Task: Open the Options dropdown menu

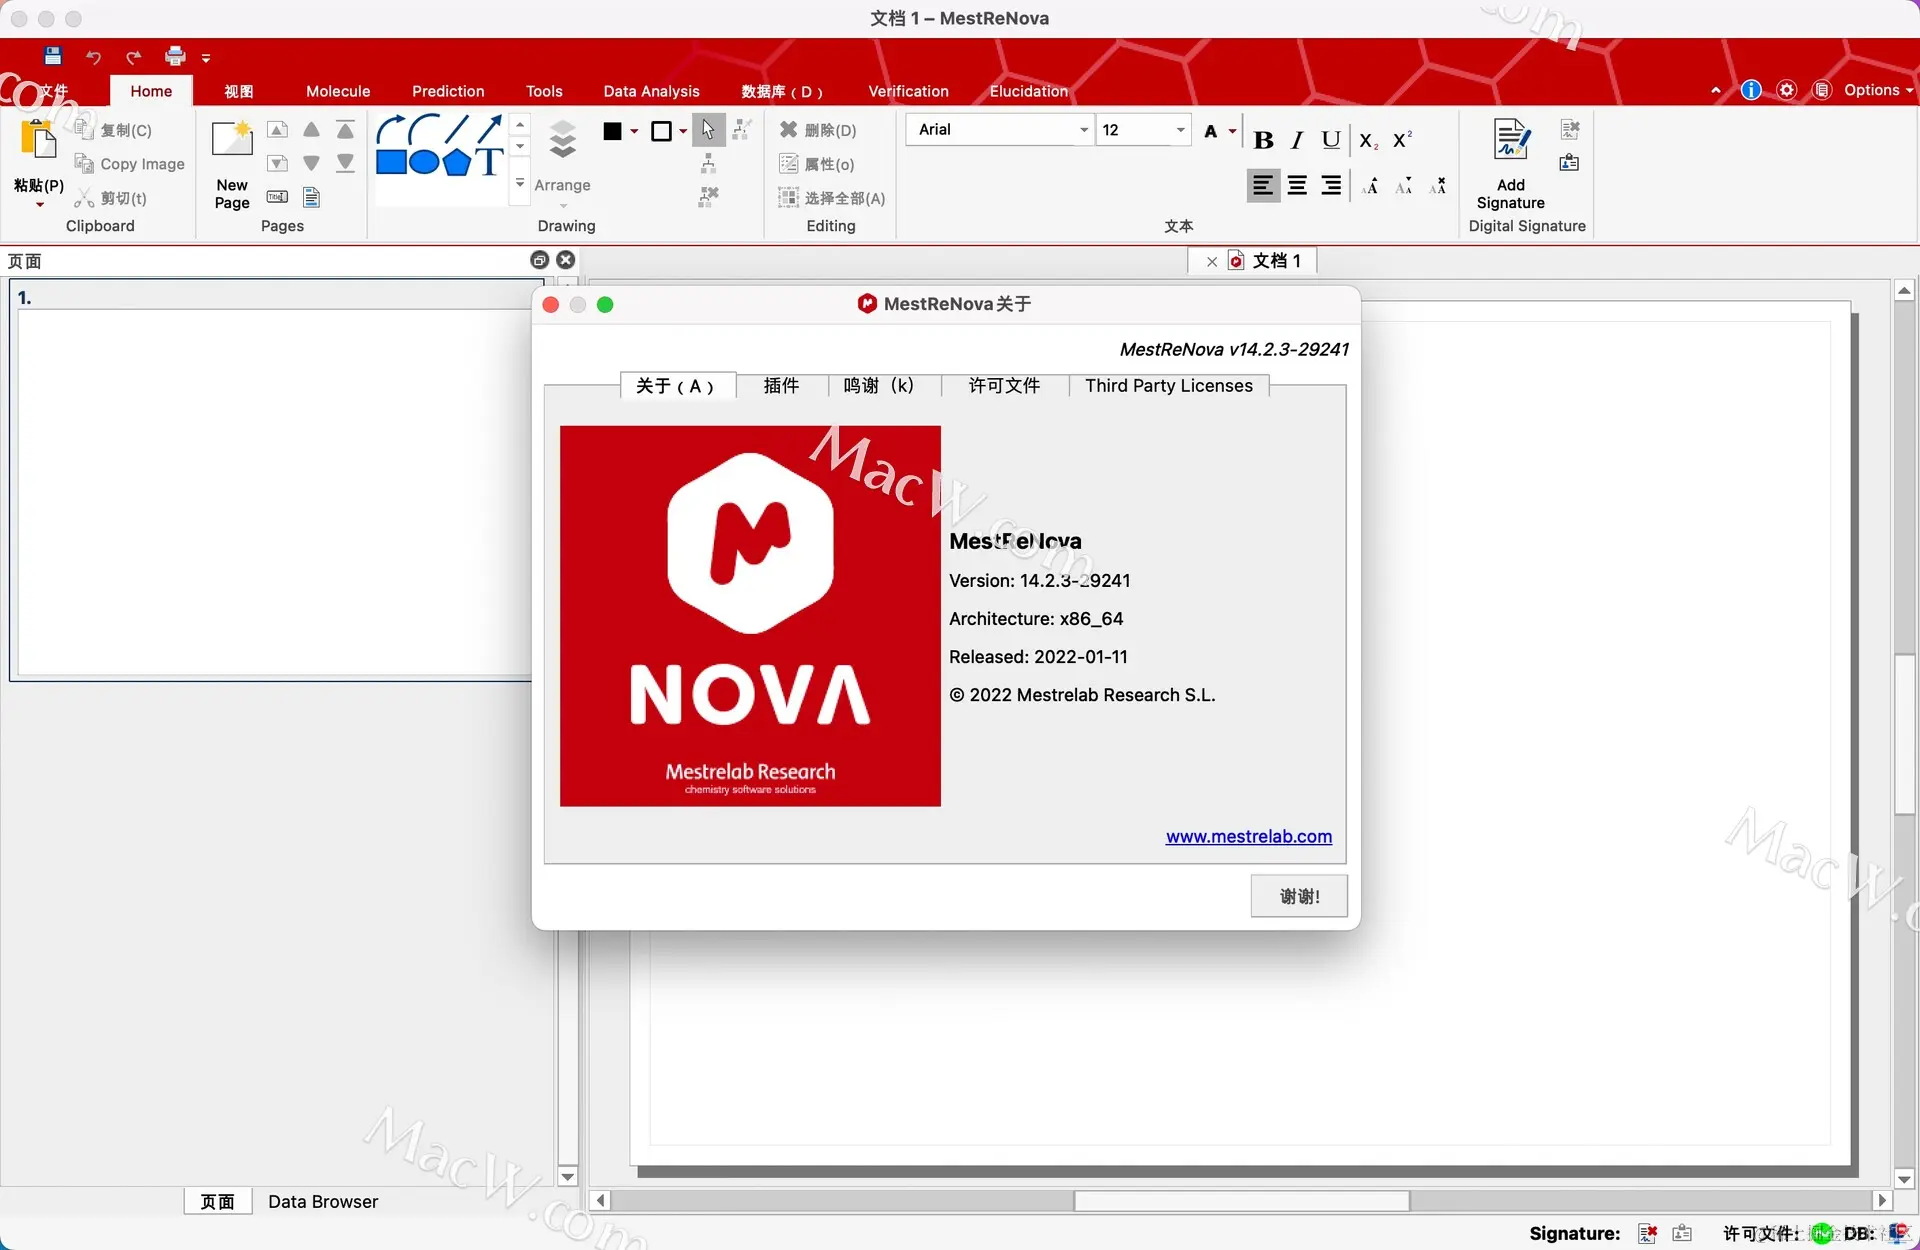Action: [1878, 90]
